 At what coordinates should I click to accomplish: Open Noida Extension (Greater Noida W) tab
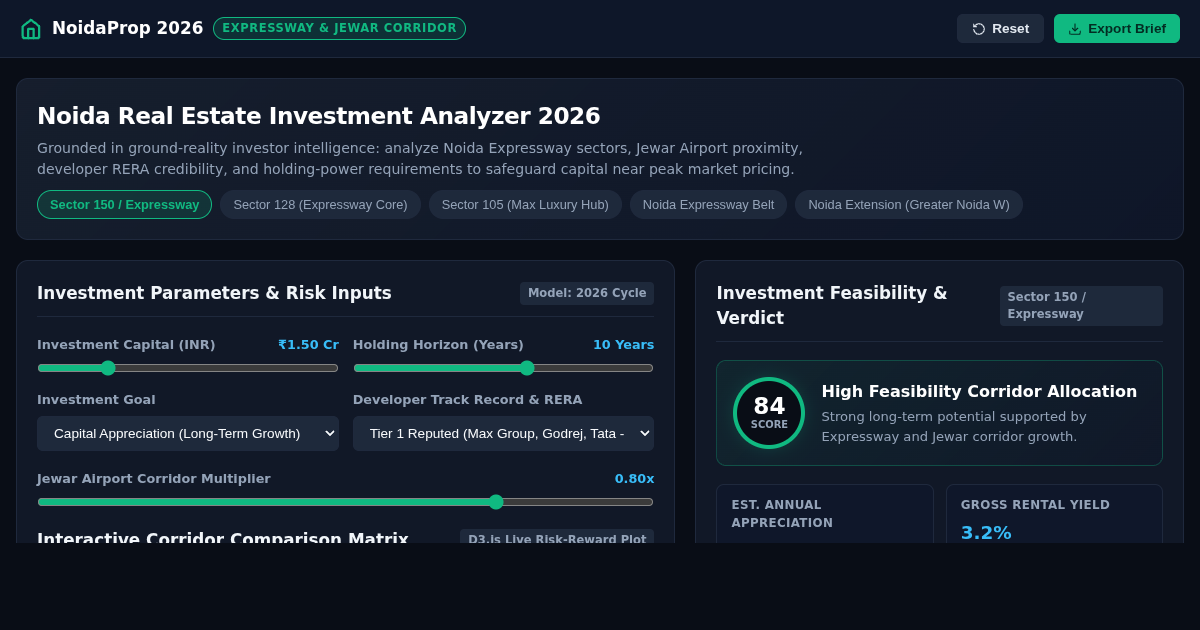[909, 205]
